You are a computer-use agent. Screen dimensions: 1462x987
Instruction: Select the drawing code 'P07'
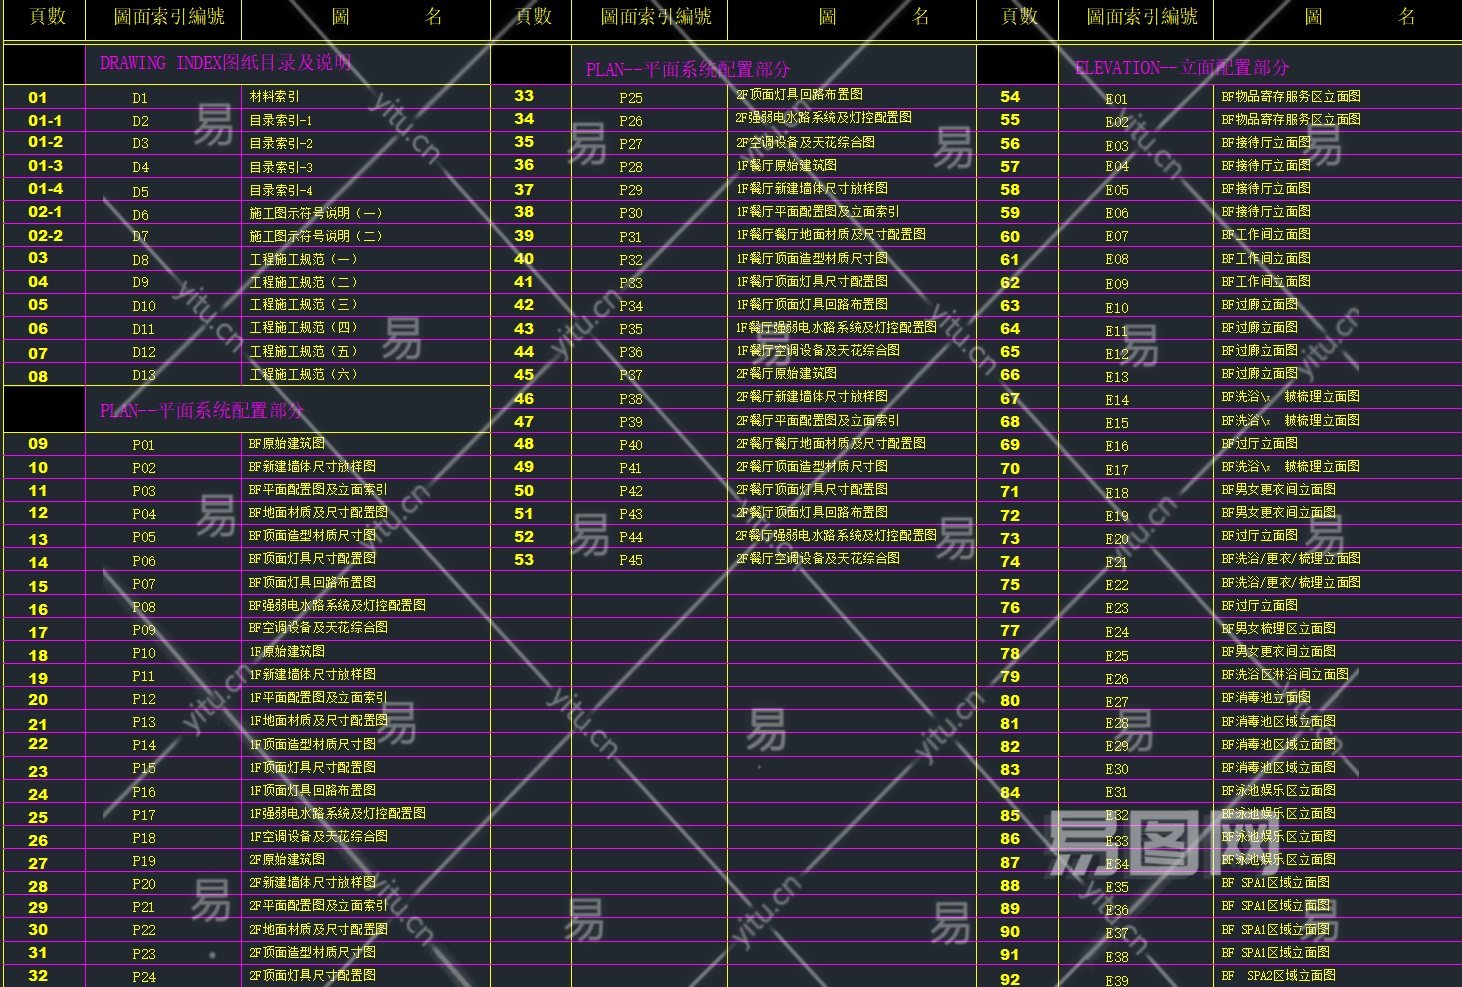pyautogui.click(x=144, y=583)
